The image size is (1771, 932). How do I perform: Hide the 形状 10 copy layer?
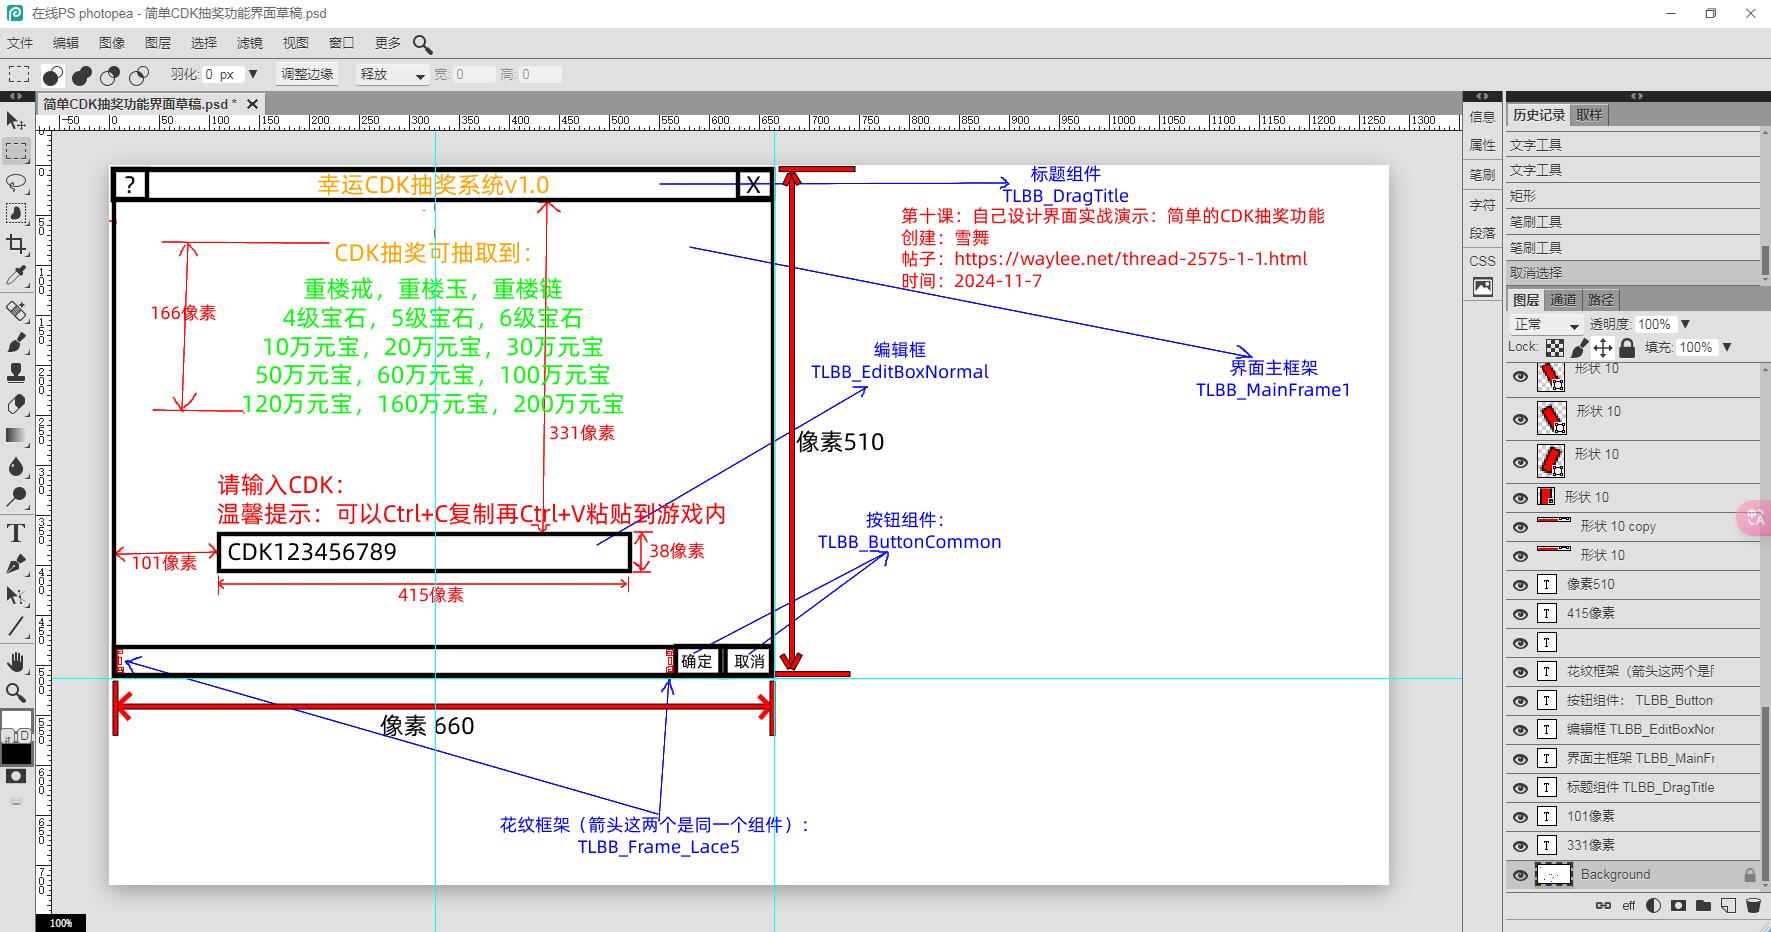click(x=1520, y=527)
